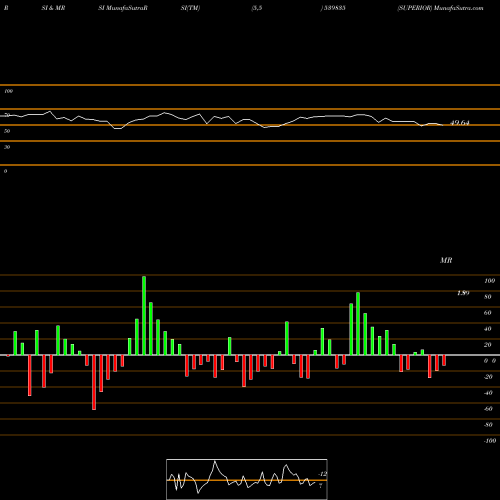Viewport: 500px width, 500px height.
Task: Click the 80 label on the MR axis
Action: (488, 297)
